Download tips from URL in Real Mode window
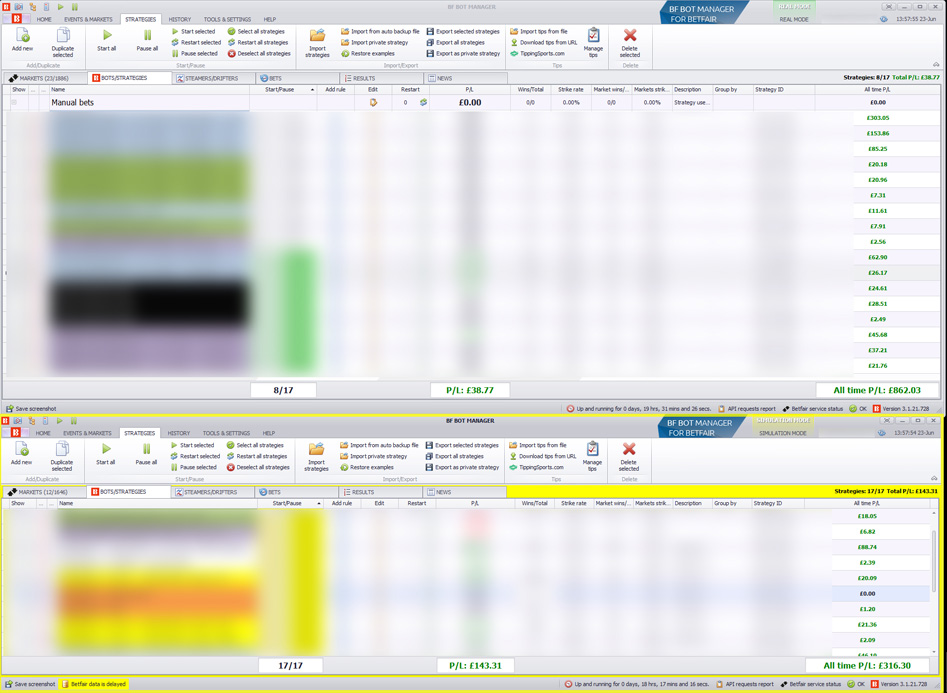Screen dimensions: 947x693 click(544, 42)
